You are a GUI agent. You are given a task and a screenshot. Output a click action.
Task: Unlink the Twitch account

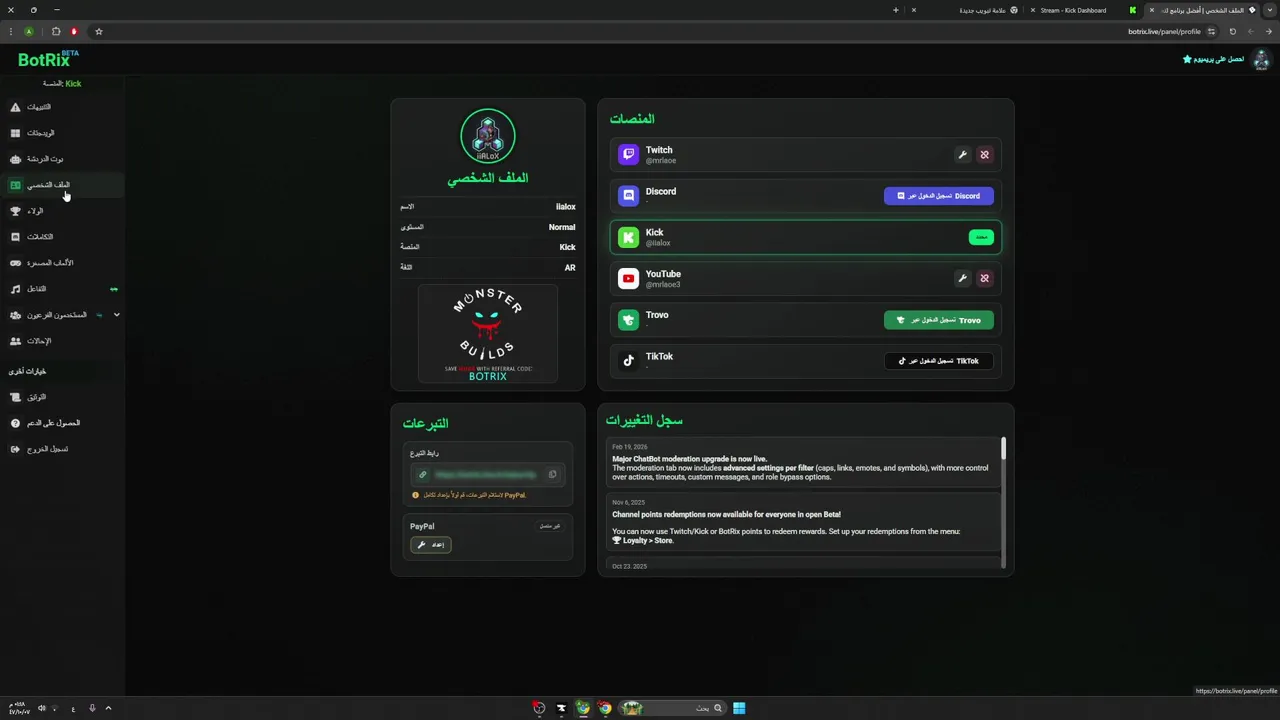[984, 155]
